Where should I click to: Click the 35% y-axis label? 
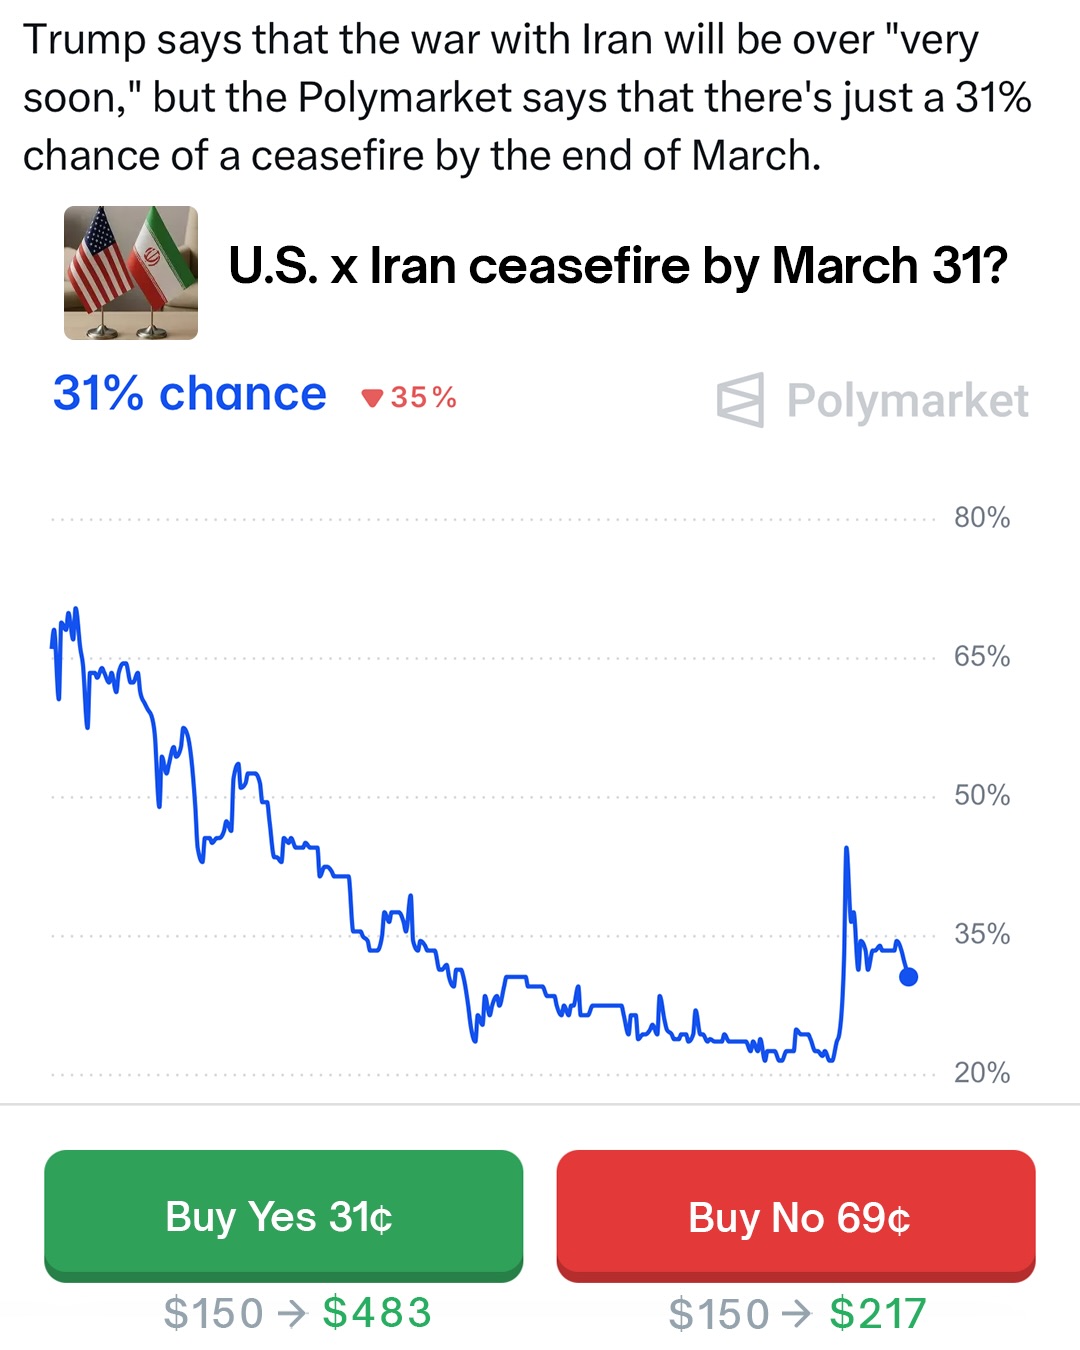(981, 935)
